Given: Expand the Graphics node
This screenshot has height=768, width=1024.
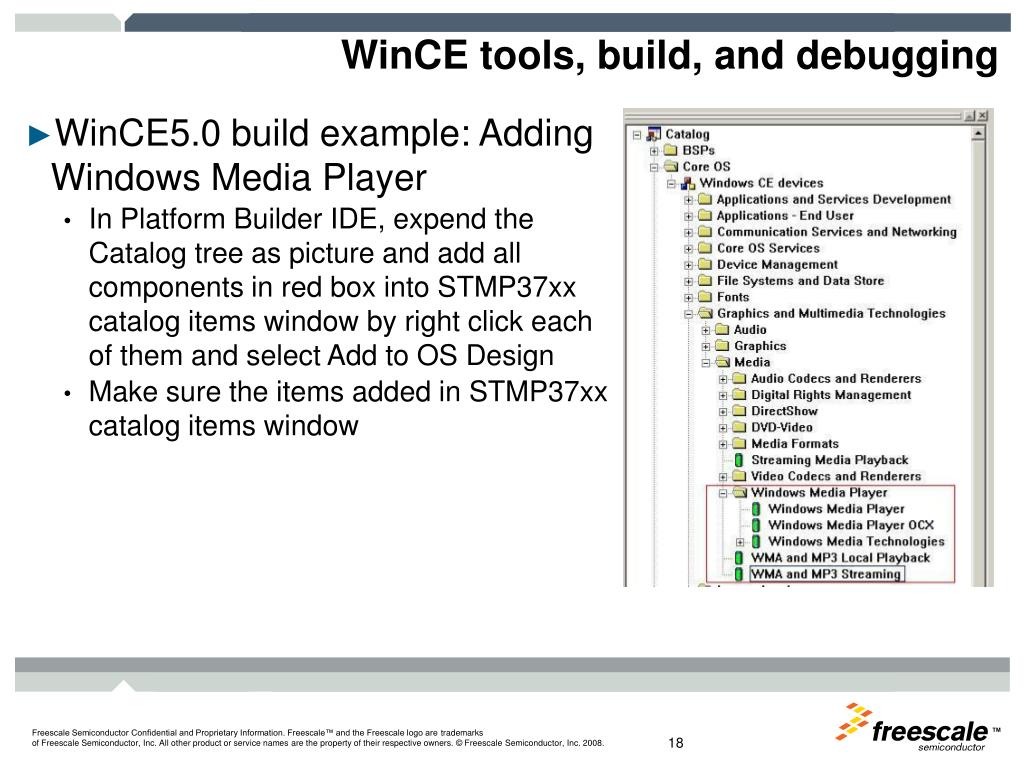Looking at the screenshot, I should pyautogui.click(x=705, y=347).
